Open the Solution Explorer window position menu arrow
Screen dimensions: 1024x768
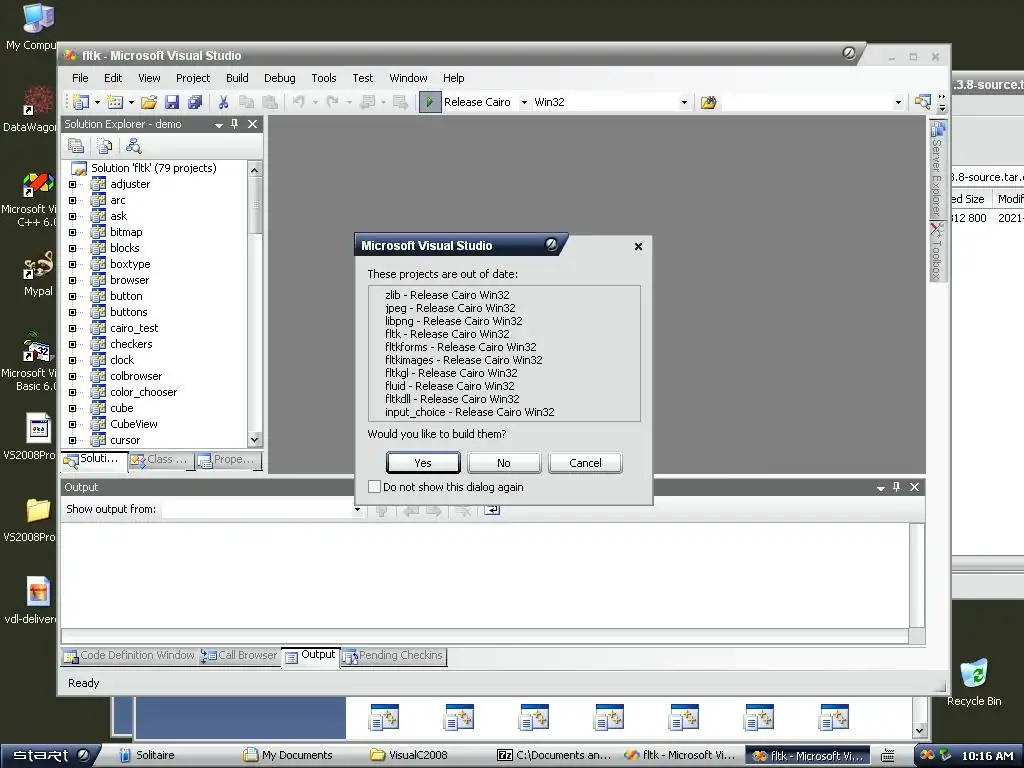click(219, 125)
